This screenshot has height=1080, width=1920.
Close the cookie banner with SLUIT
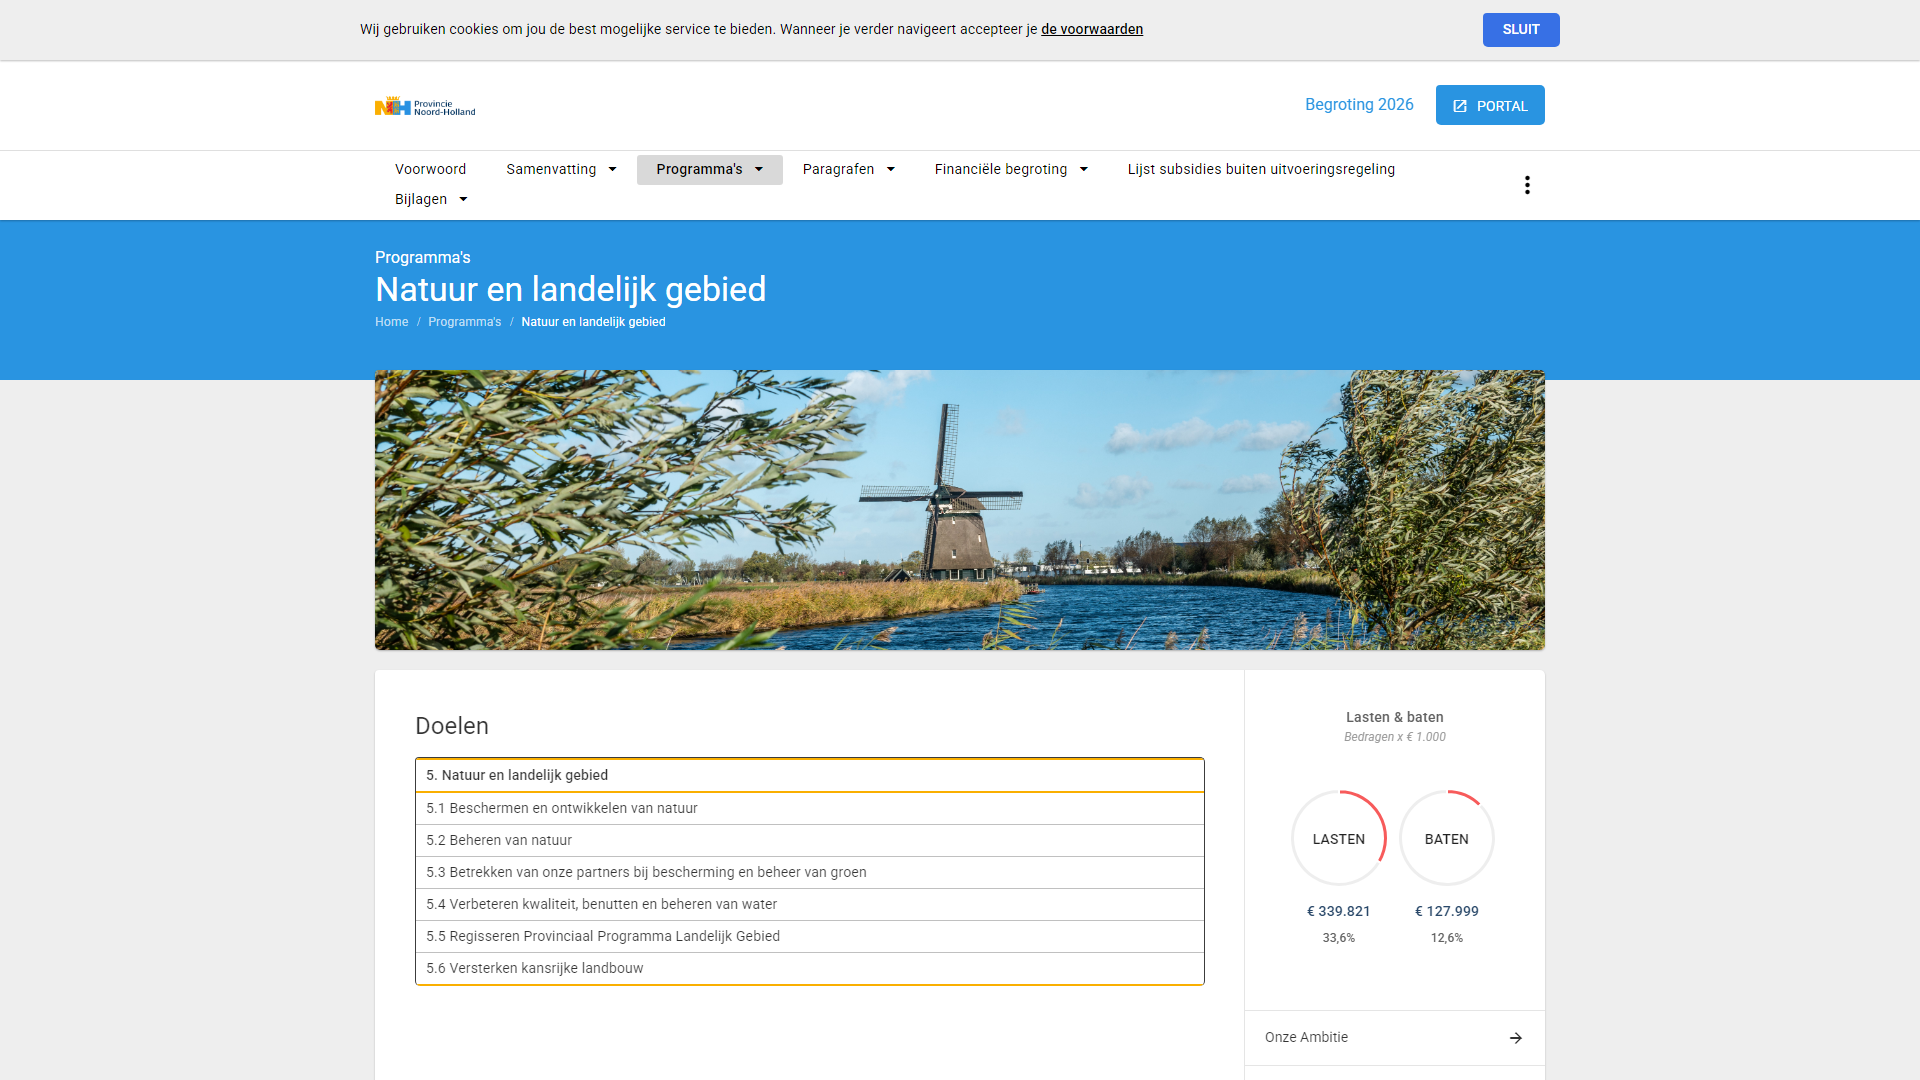(1520, 30)
